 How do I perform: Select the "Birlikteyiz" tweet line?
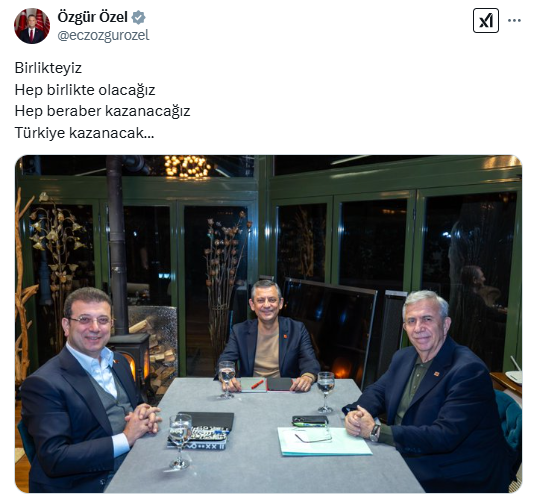pos(48,68)
